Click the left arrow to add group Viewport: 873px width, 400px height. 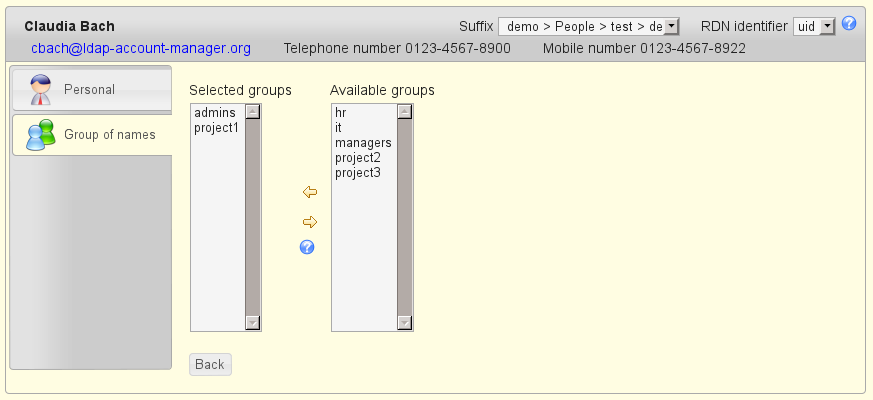coord(309,192)
